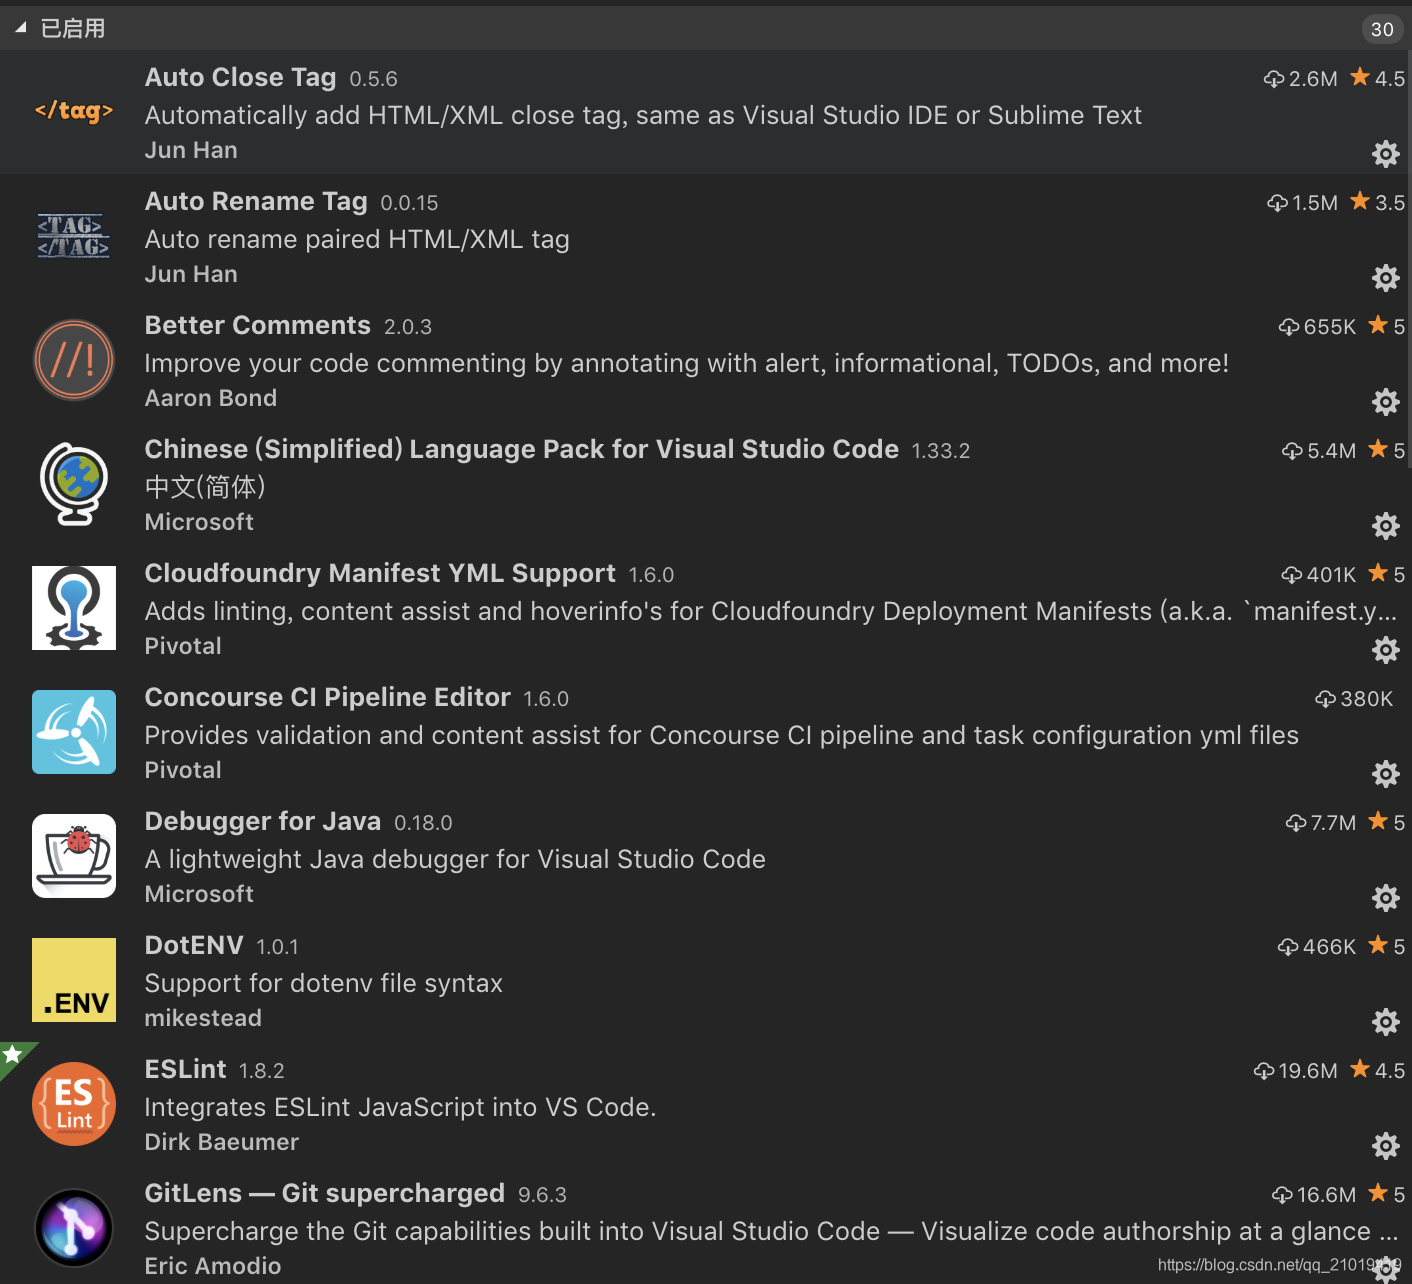Viewport: 1412px width, 1284px height.
Task: Select the ESLint title
Action: 186,1069
